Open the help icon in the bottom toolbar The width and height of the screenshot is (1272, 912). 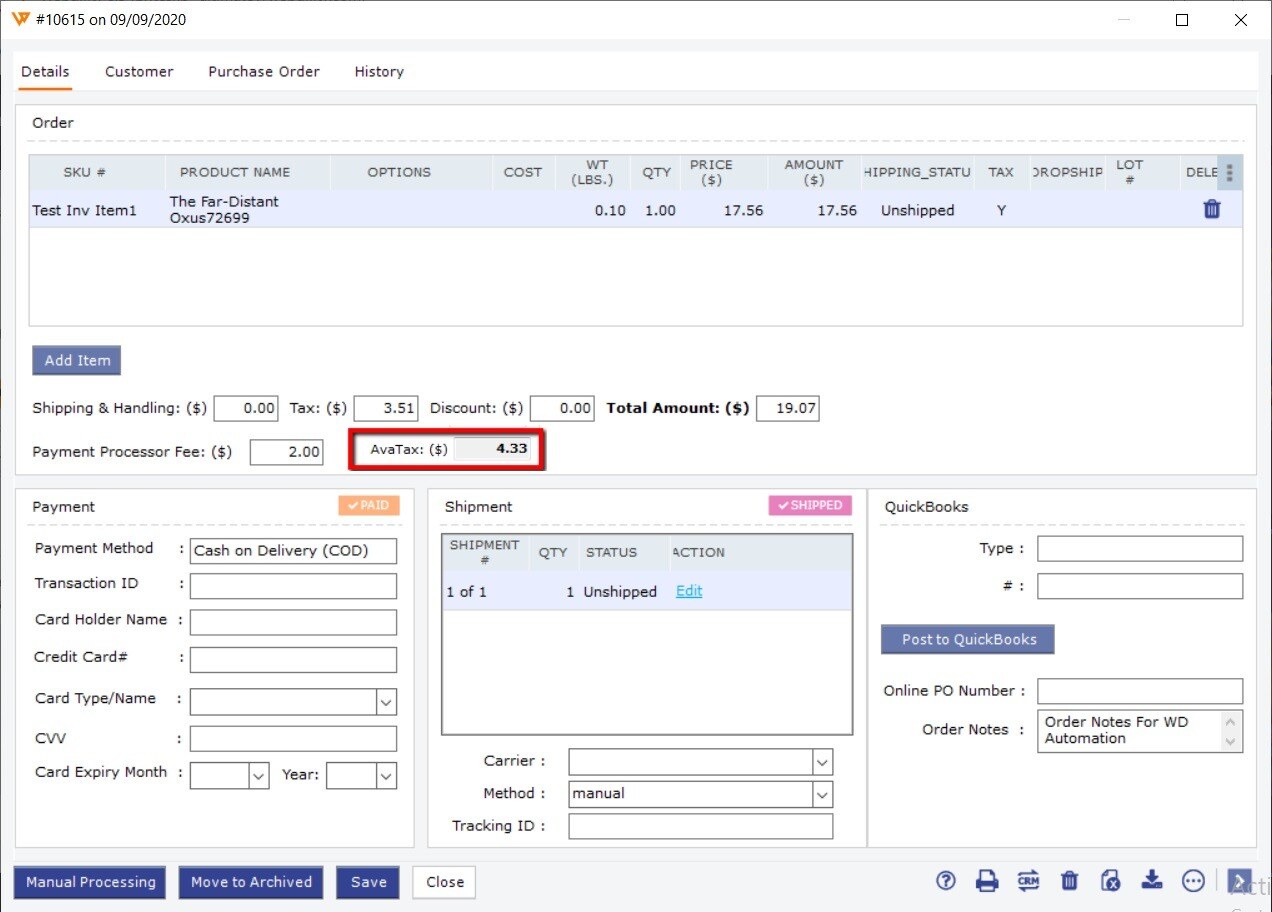[x=946, y=881]
